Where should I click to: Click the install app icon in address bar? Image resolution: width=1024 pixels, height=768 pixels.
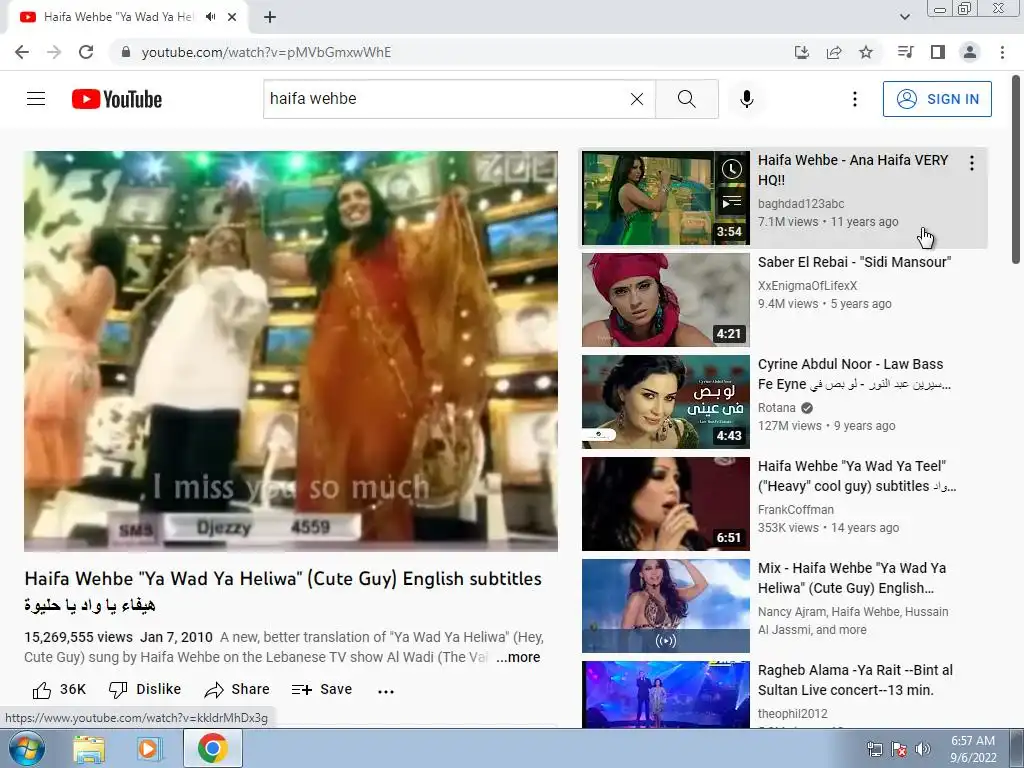tap(802, 52)
